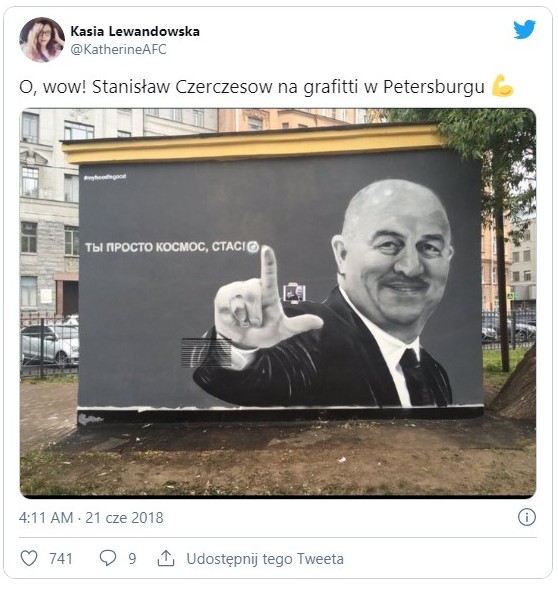
Task: Click the 741 likes count
Action: click(x=61, y=559)
